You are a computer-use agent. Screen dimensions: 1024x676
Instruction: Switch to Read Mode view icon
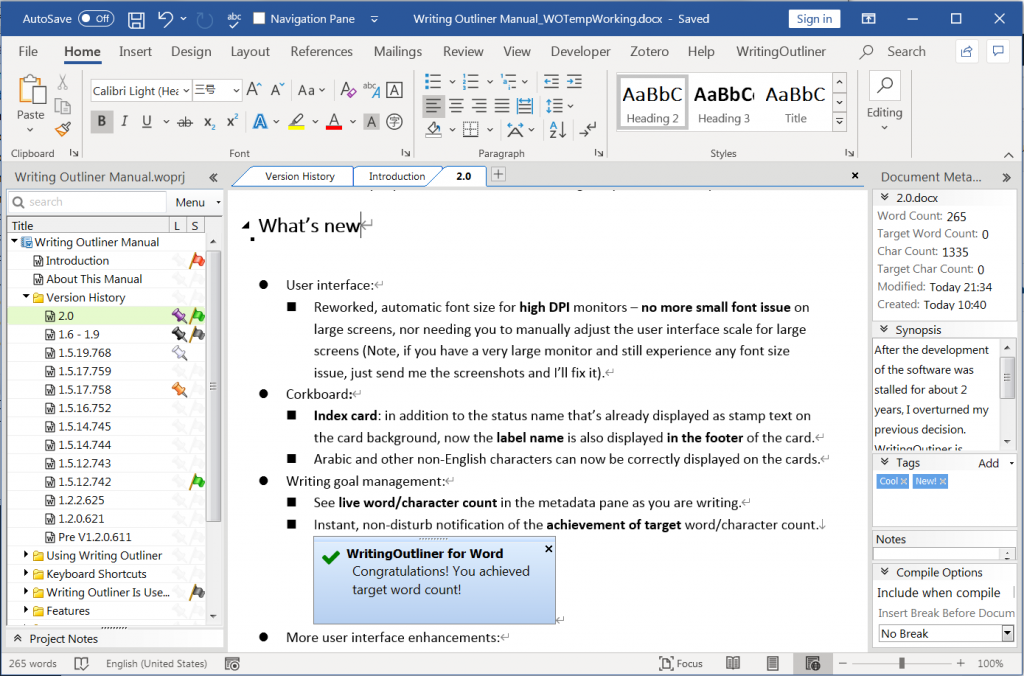pos(733,664)
